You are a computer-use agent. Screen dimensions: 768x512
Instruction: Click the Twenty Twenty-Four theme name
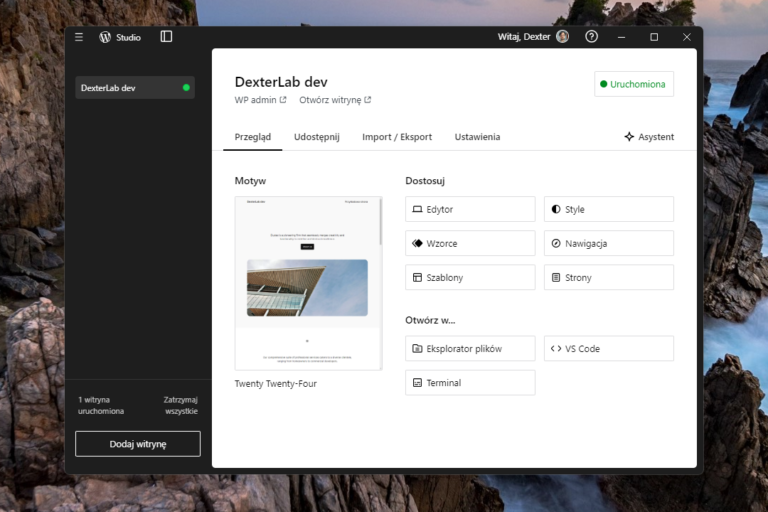(276, 384)
